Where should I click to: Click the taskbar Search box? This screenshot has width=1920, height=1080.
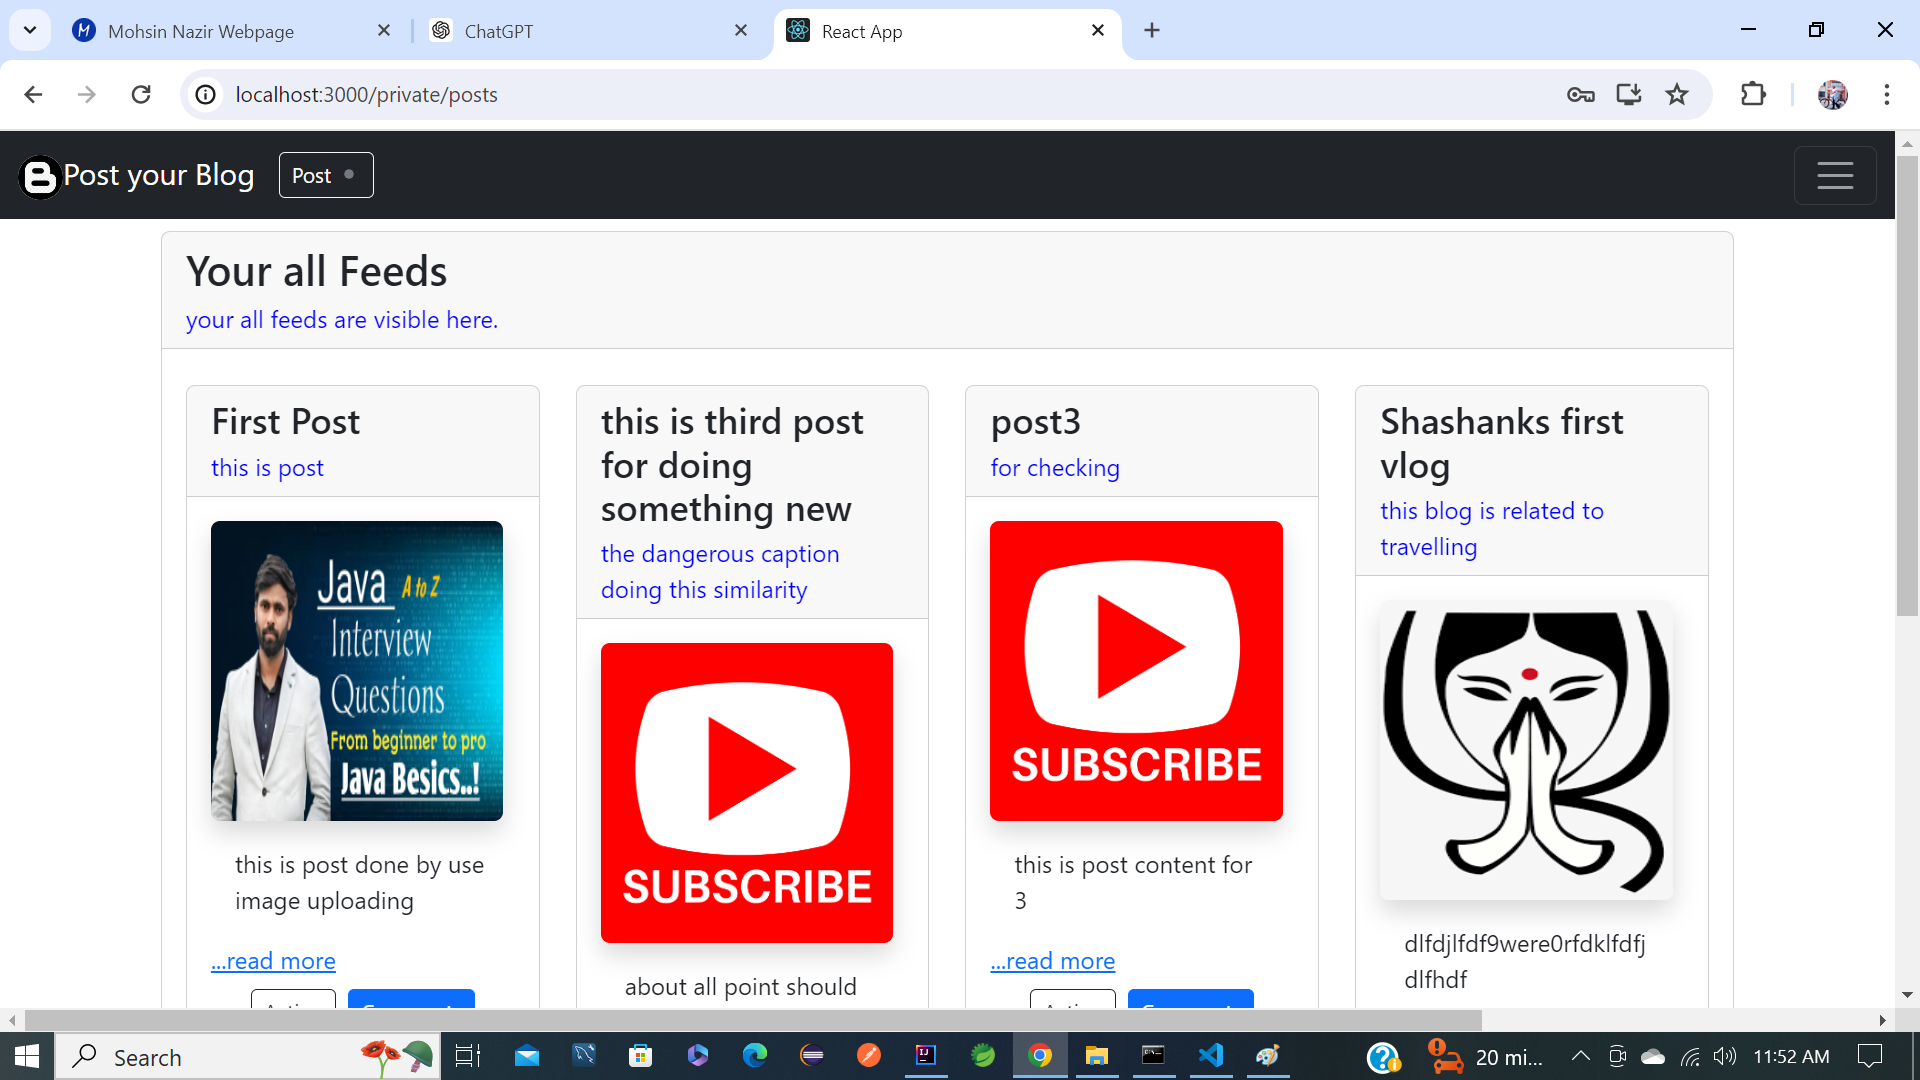coord(247,1057)
